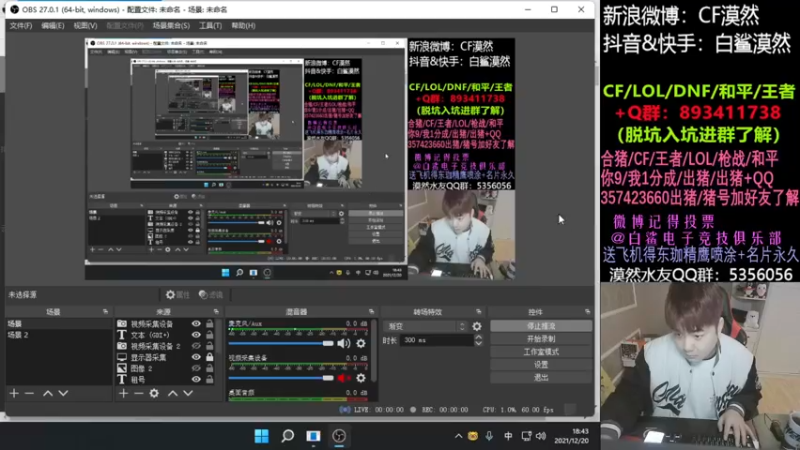Click mixer panel vertical scrollbar
The image size is (800, 450).
point(374,352)
